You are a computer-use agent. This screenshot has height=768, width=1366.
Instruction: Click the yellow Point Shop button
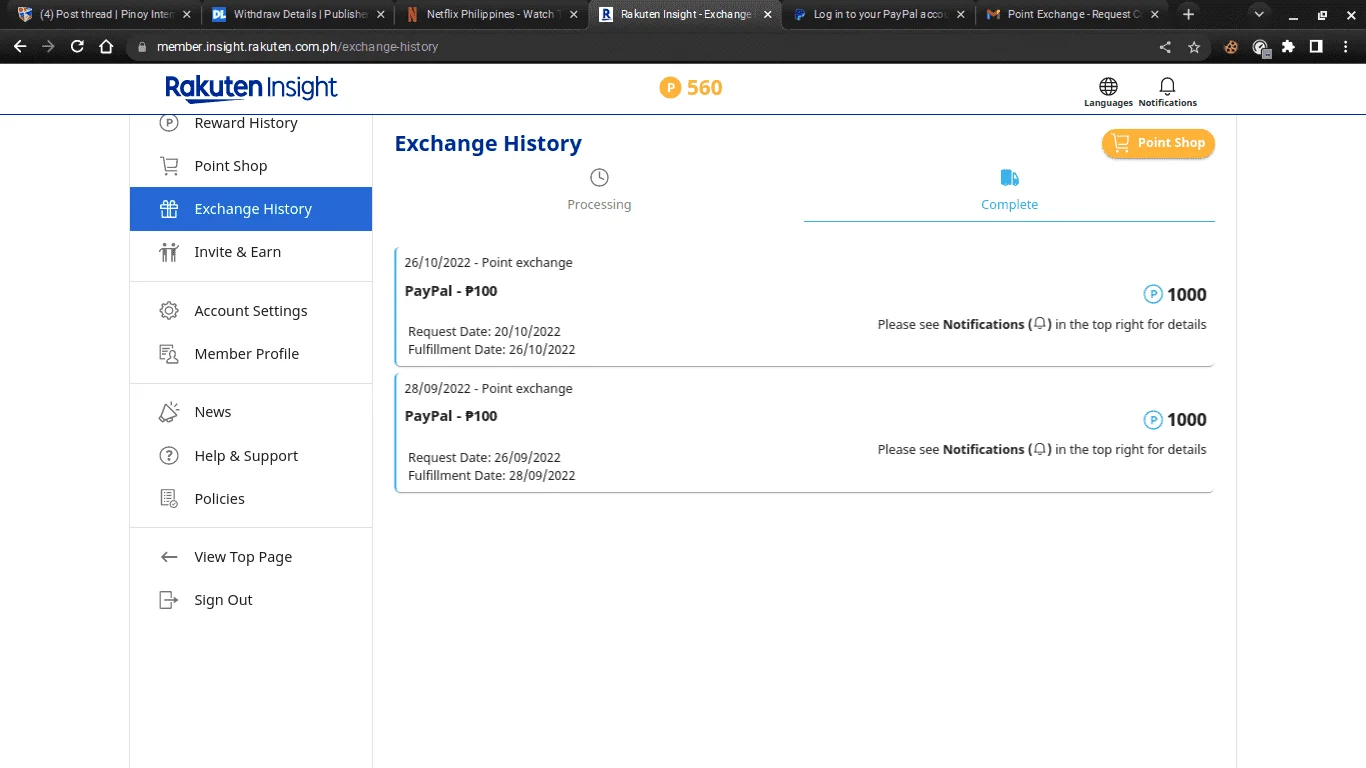(x=1158, y=143)
